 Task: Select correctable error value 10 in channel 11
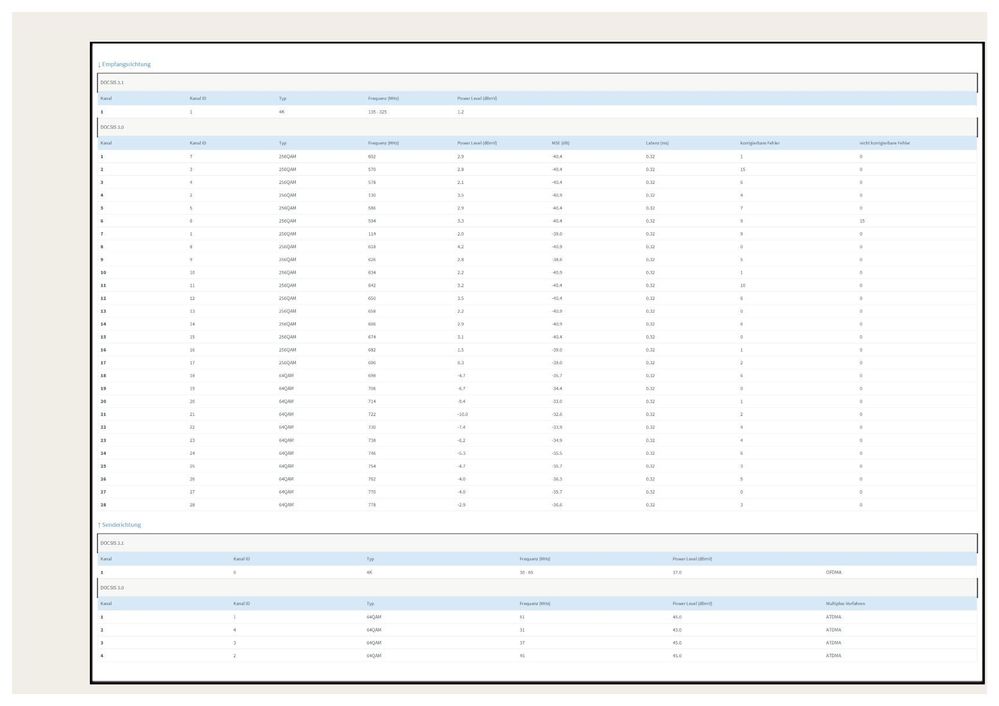pos(742,285)
